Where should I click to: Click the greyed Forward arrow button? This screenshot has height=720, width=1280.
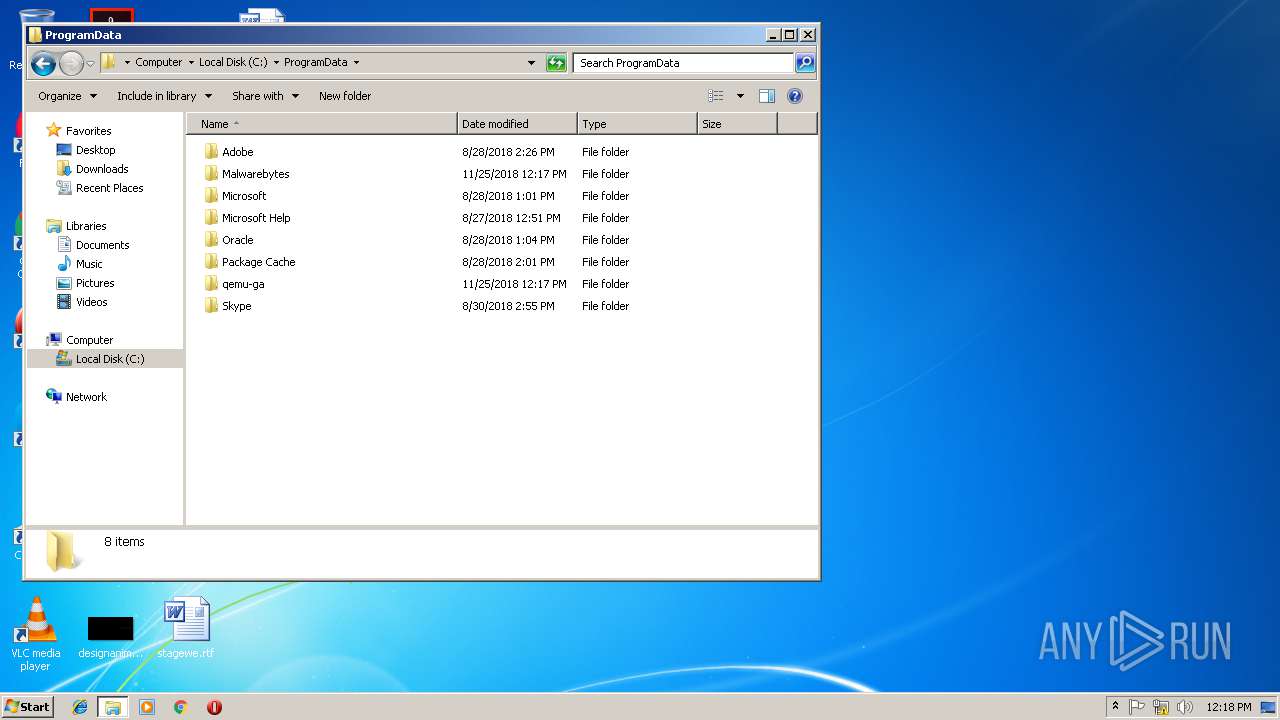(71, 64)
